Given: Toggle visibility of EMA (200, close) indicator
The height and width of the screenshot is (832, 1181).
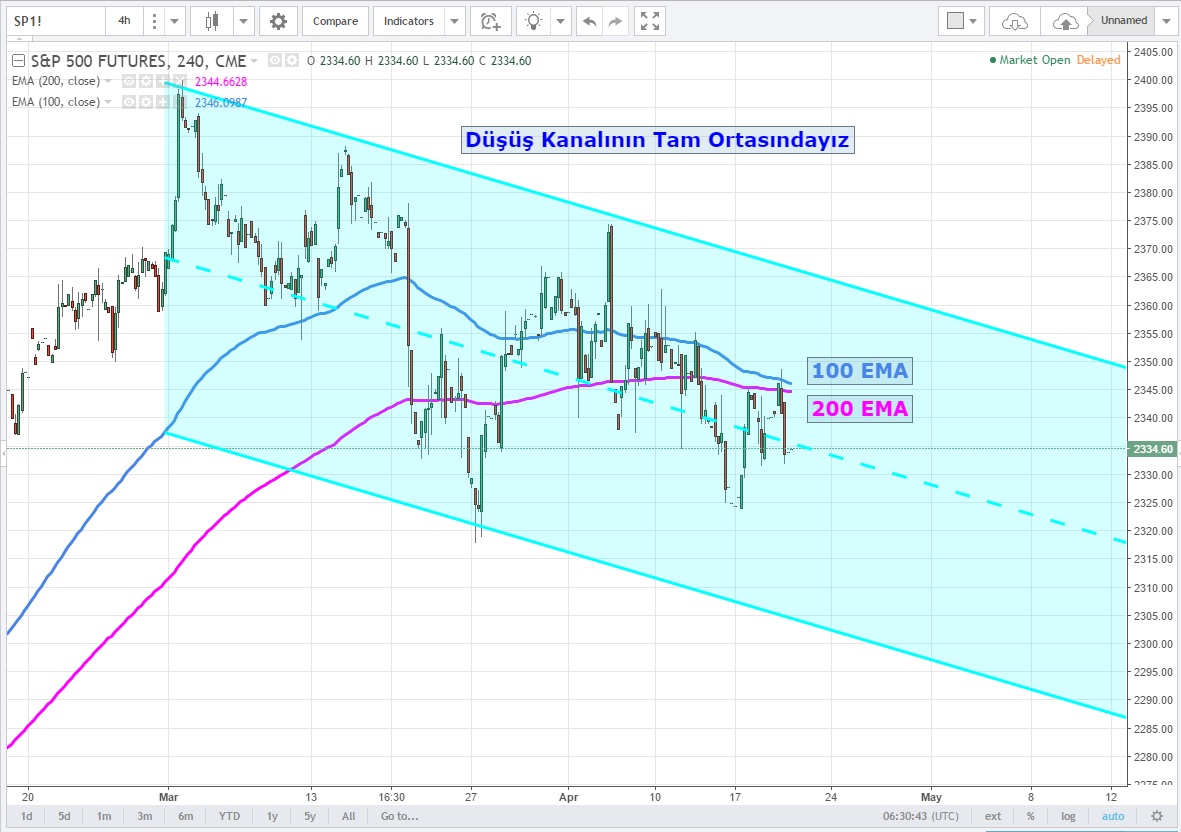Looking at the screenshot, I should pos(128,81).
